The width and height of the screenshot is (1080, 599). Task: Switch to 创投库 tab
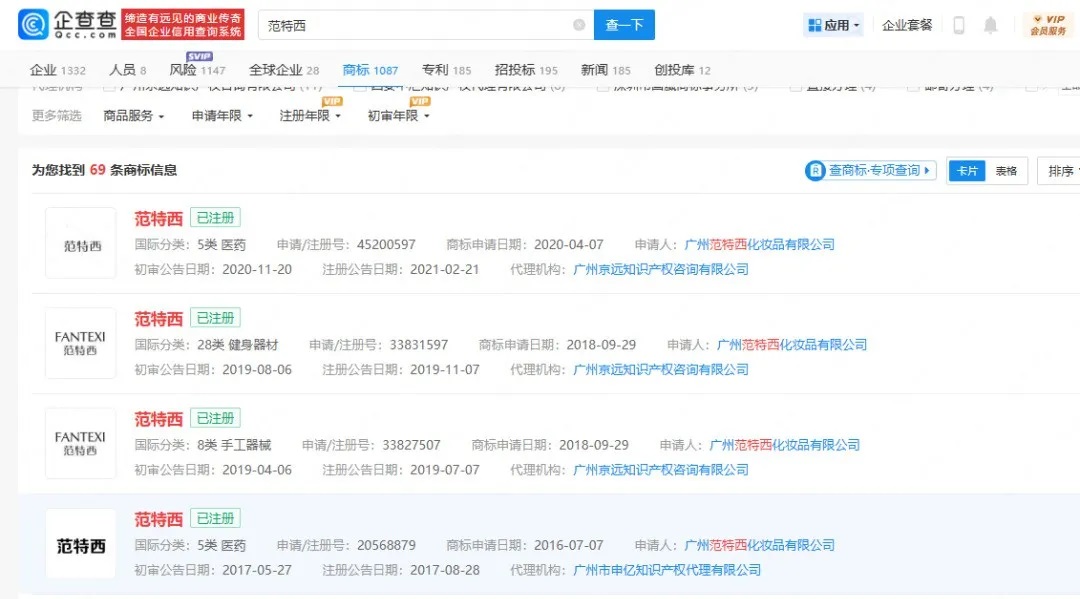[682, 70]
